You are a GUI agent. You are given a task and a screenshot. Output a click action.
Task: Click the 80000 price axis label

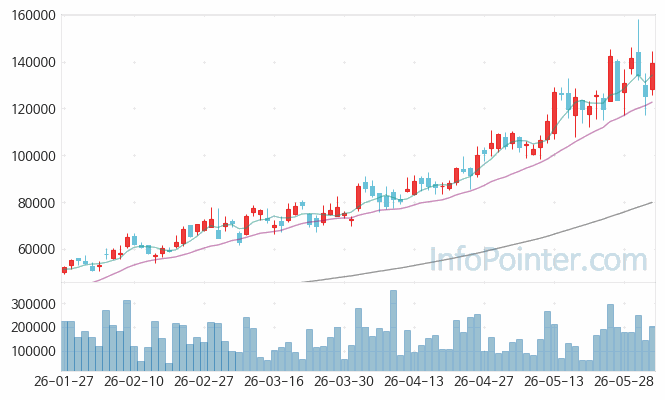[x=36, y=203]
